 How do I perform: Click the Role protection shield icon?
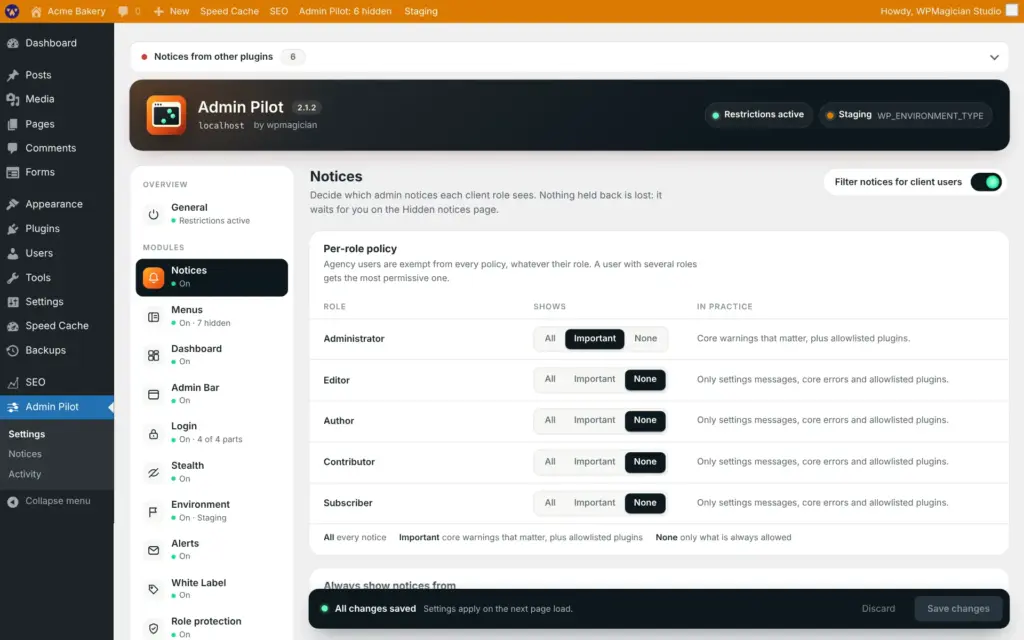153,628
